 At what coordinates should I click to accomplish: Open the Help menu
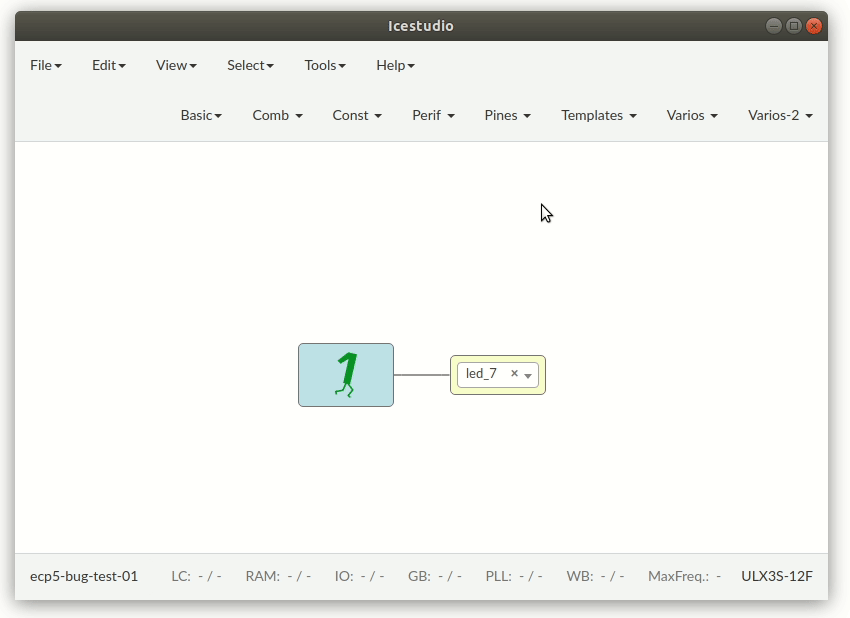pyautogui.click(x=395, y=65)
